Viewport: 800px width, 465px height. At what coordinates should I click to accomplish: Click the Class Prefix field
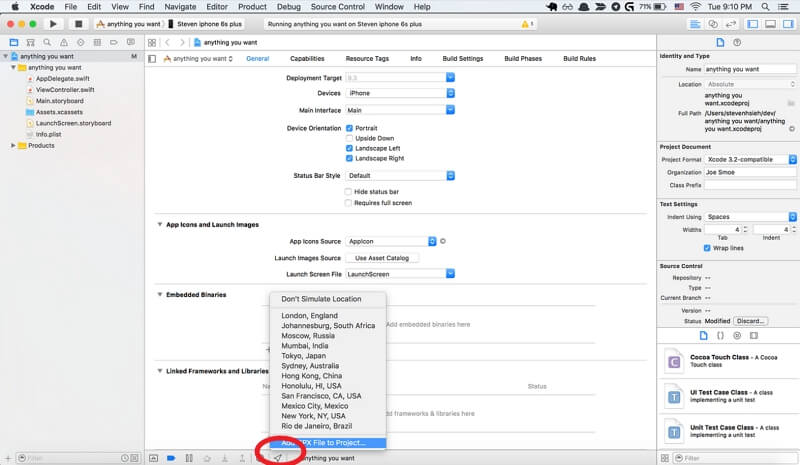[750, 185]
